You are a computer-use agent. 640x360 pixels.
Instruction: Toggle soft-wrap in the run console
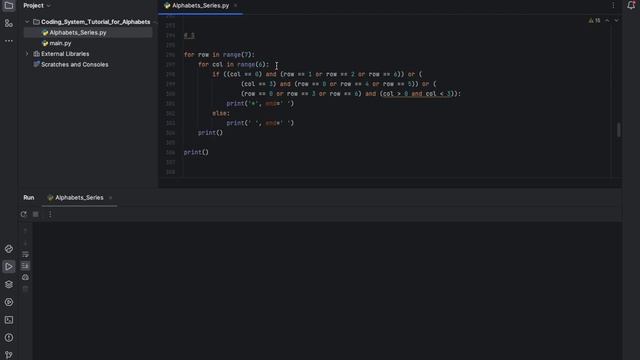point(25,254)
